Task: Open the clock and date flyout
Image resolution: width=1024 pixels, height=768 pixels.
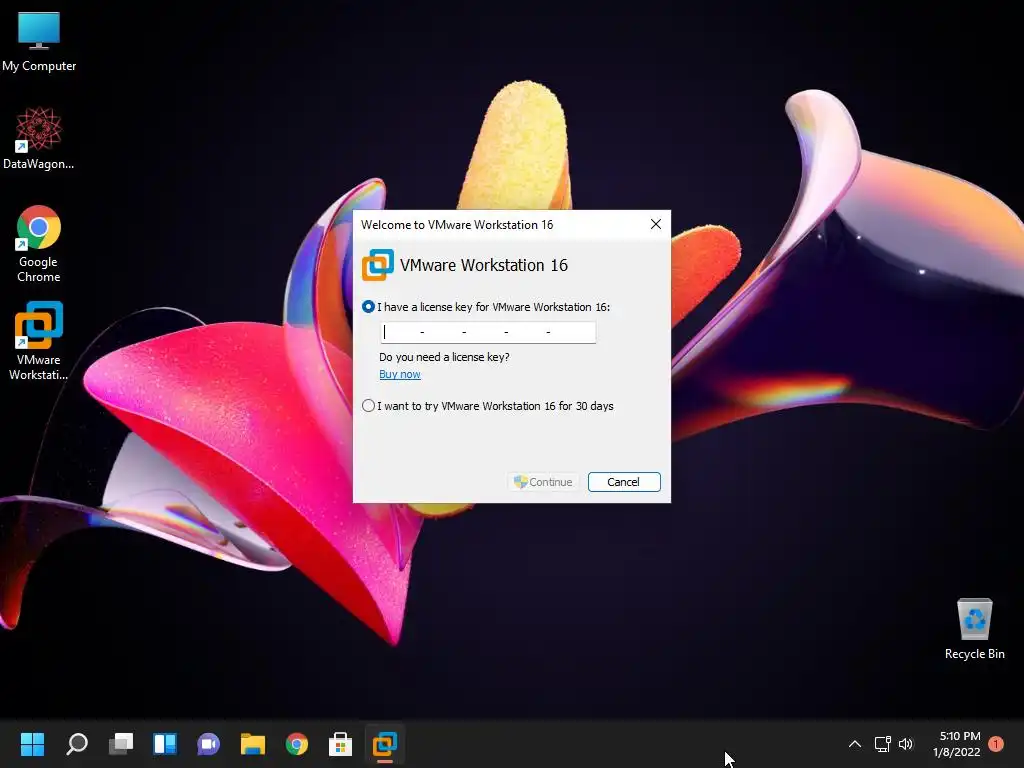Action: 957,744
